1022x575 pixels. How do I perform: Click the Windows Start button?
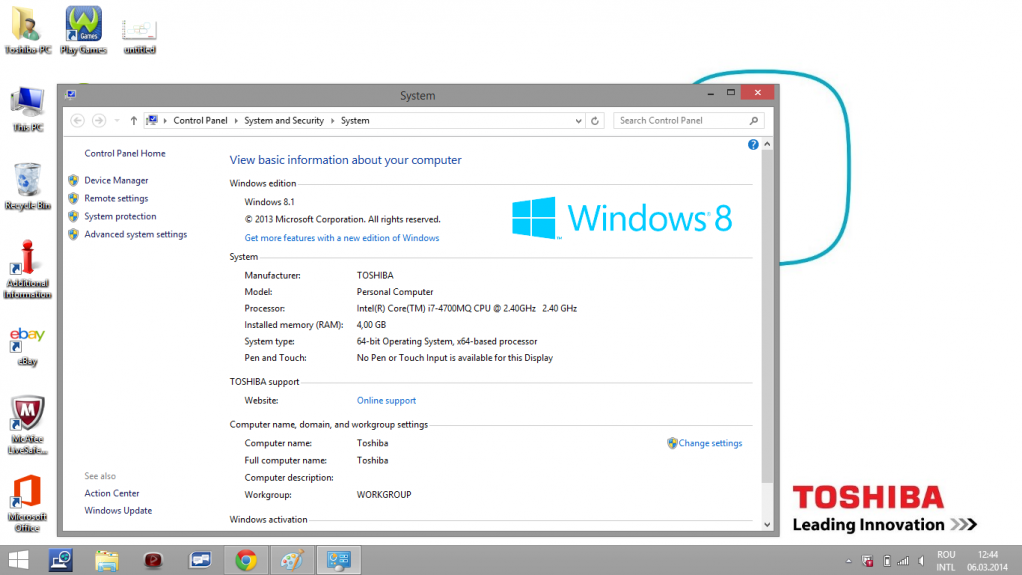point(18,560)
